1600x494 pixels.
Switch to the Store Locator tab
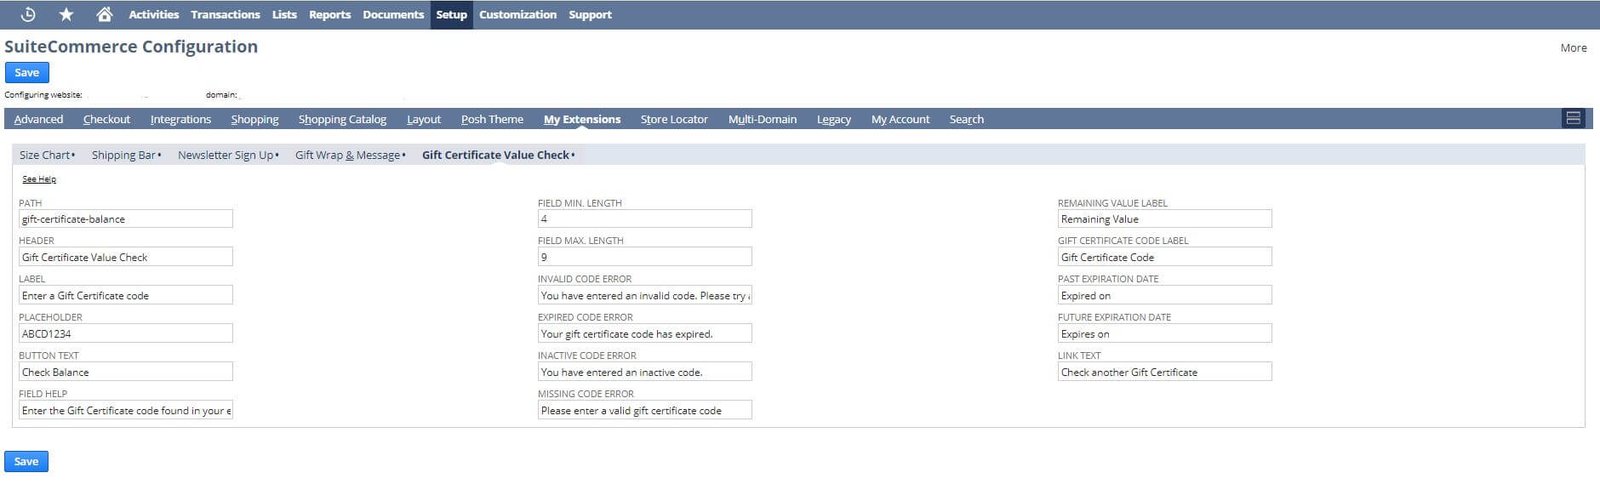[x=674, y=119]
